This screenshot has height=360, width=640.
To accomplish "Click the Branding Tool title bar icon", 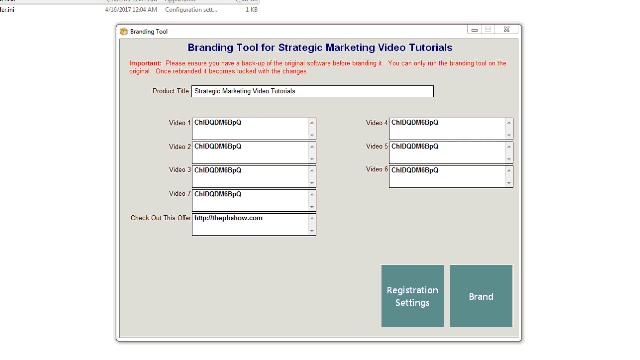I will 124,31.
